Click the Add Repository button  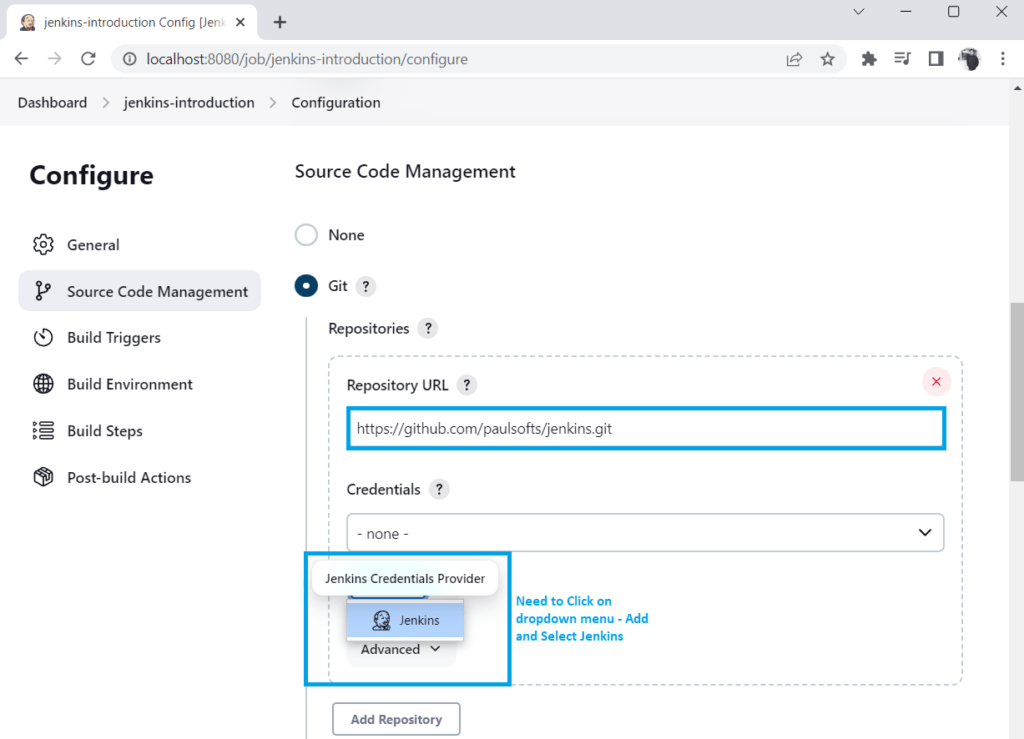(x=396, y=718)
